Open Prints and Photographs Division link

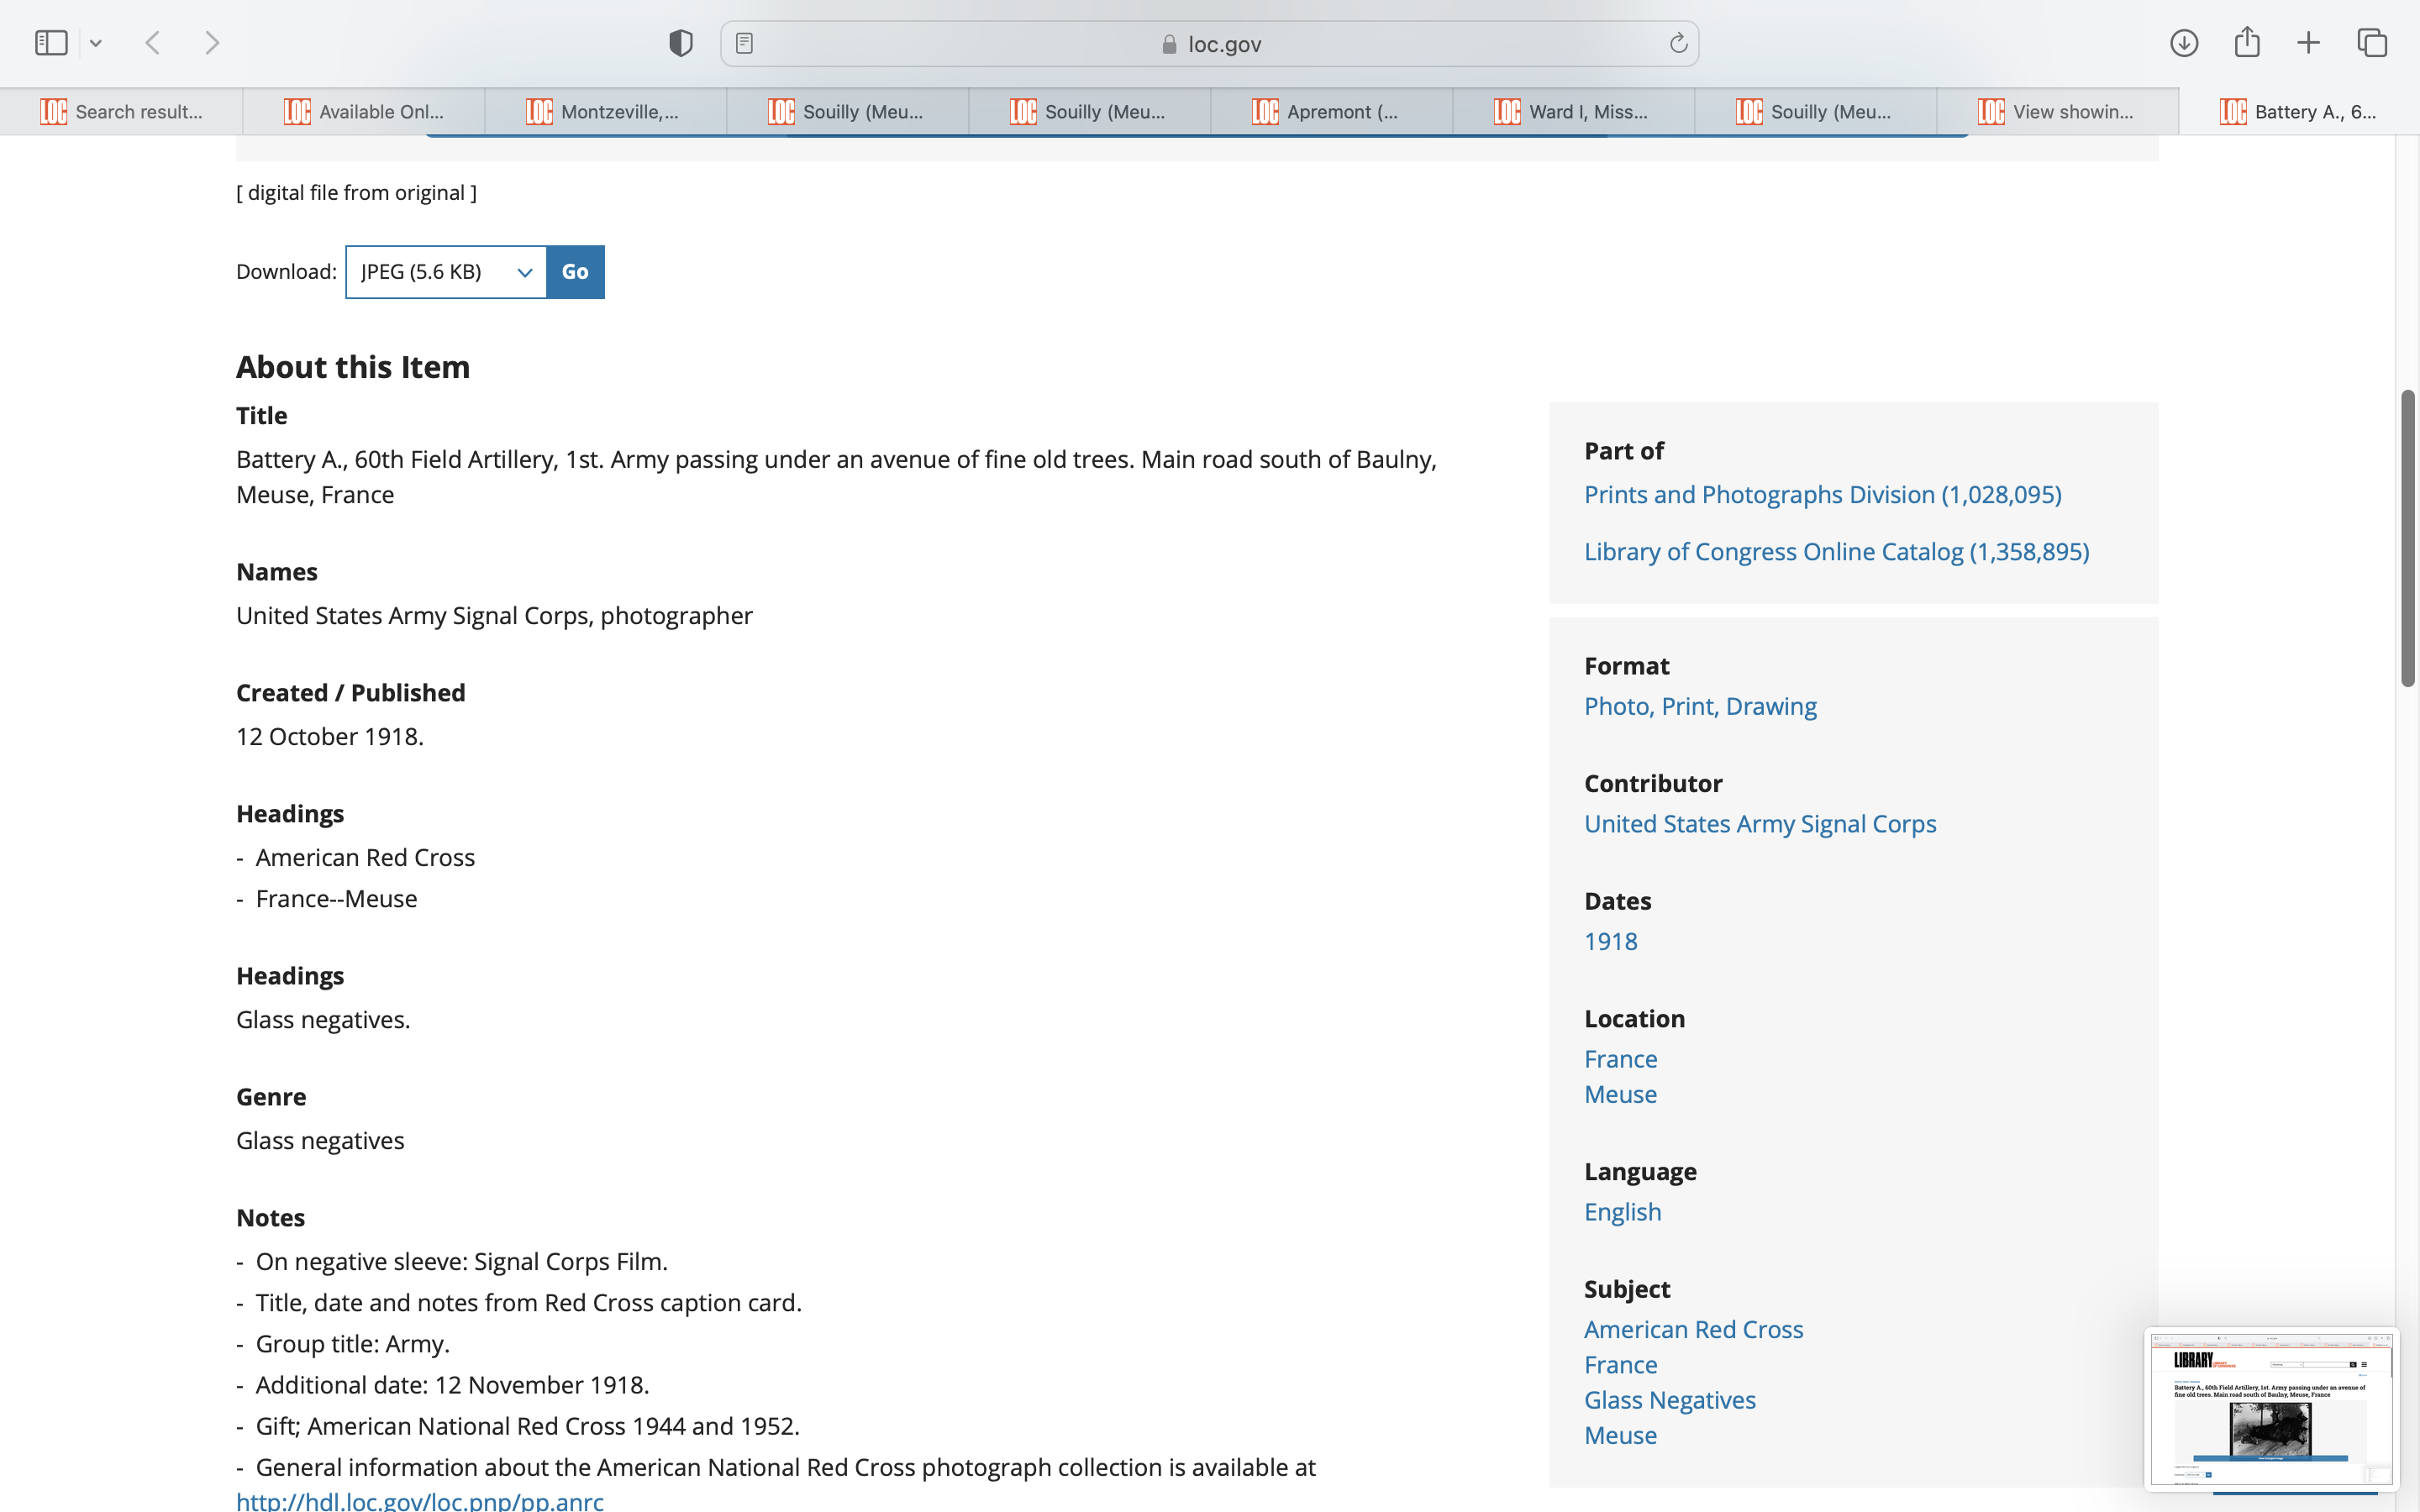1822,494
